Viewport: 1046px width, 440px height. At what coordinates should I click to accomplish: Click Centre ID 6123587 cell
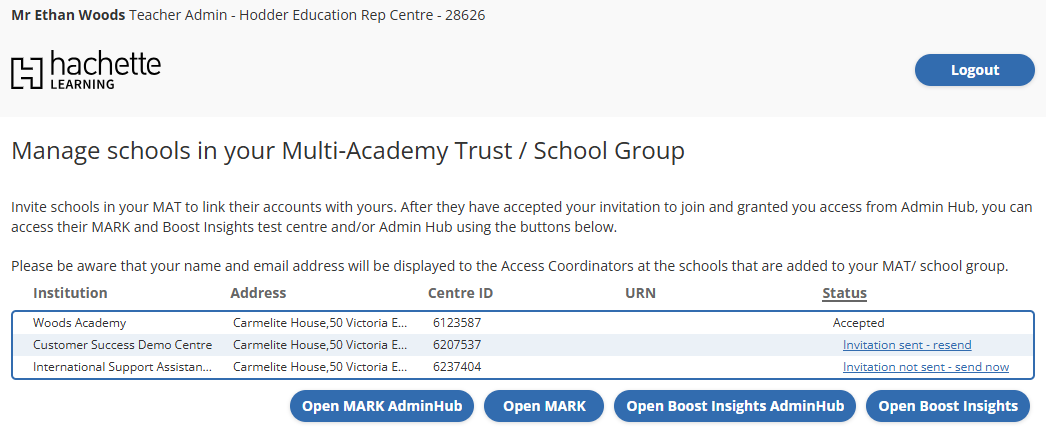point(457,323)
